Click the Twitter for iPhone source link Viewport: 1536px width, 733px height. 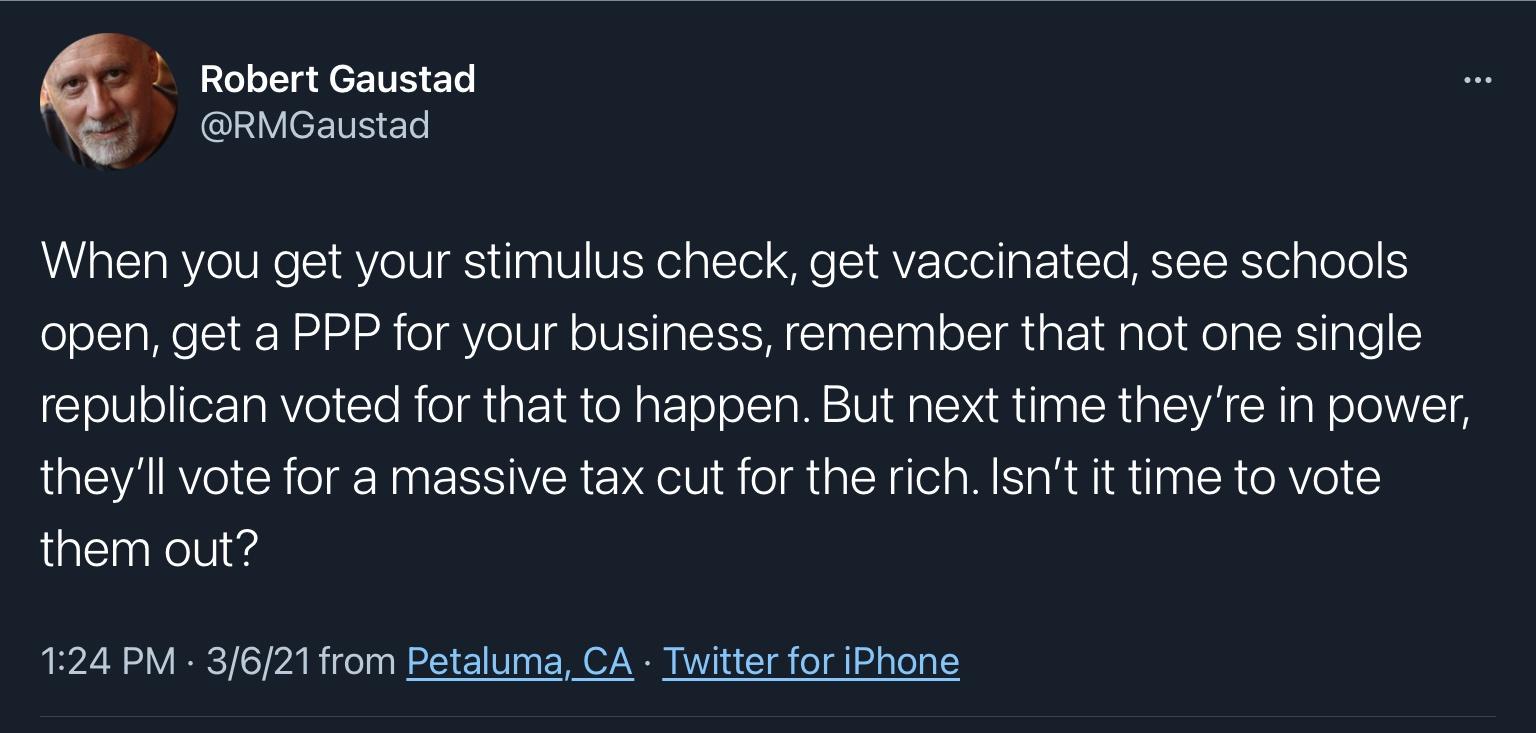[811, 661]
